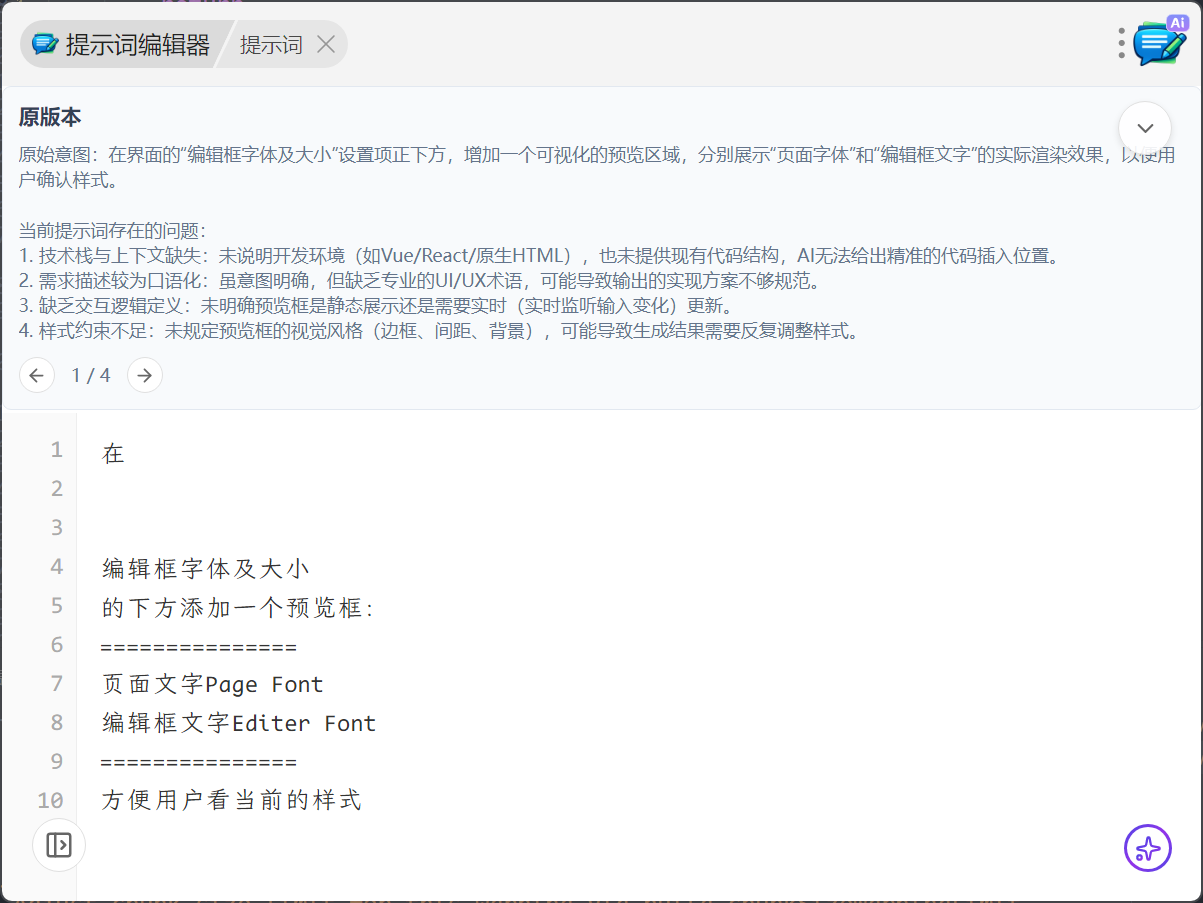Go to next version arrow
The width and height of the screenshot is (1203, 903).
point(145,376)
